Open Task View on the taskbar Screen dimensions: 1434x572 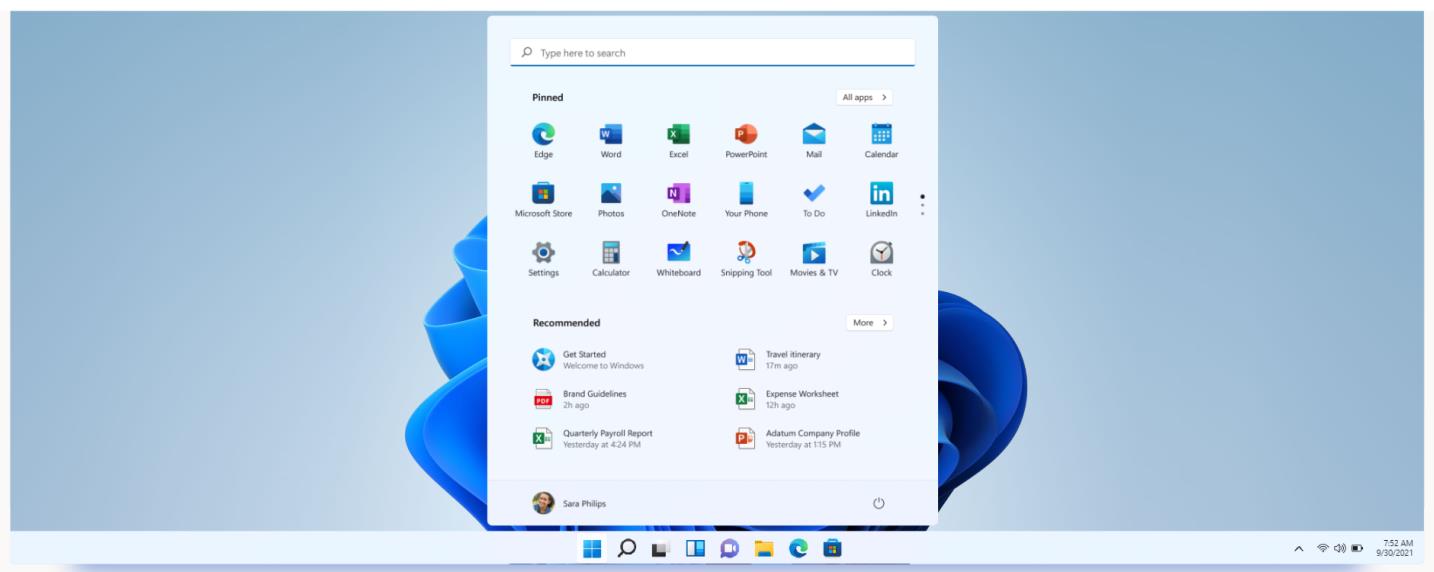pyautogui.click(x=660, y=548)
